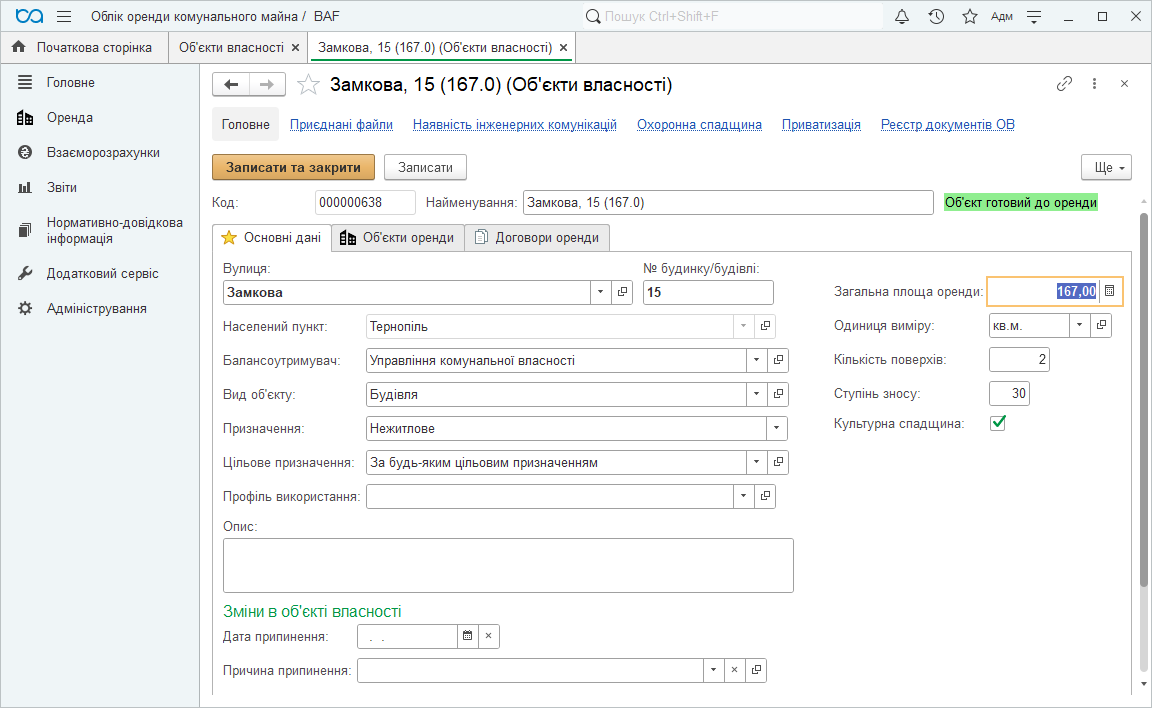Open the Охоронна спадщина link

pyautogui.click(x=699, y=125)
